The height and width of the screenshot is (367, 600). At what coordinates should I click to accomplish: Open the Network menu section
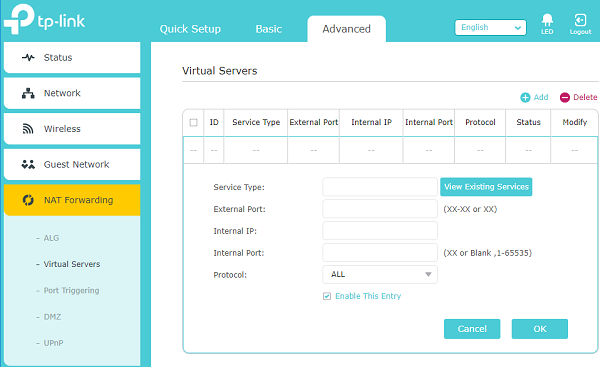(72, 93)
